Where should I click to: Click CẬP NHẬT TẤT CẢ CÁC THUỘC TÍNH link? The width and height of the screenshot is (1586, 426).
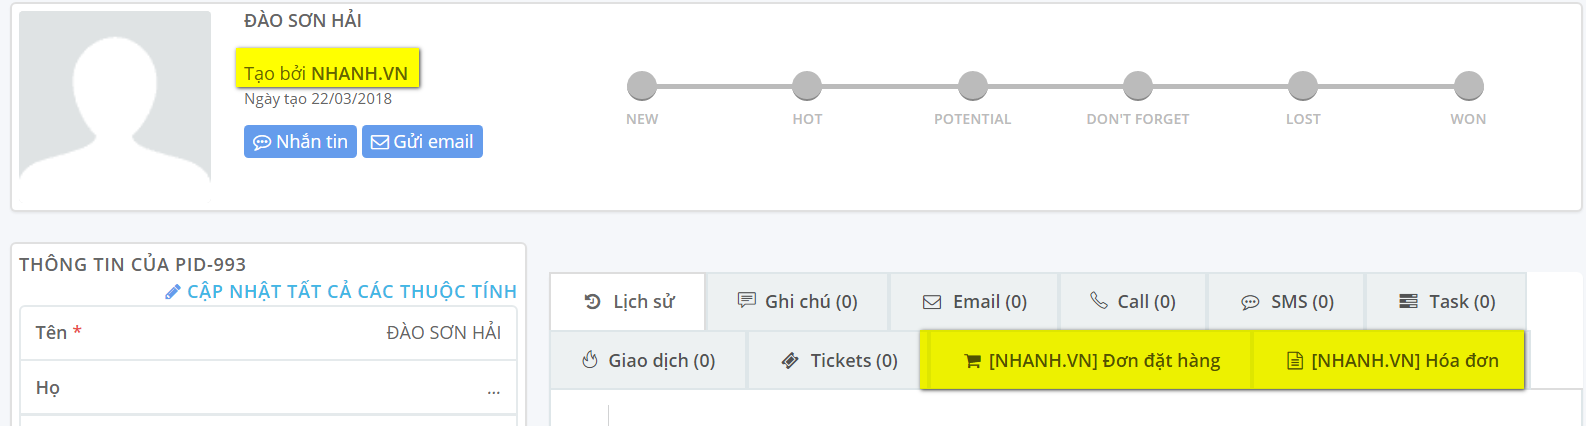pyautogui.click(x=352, y=291)
